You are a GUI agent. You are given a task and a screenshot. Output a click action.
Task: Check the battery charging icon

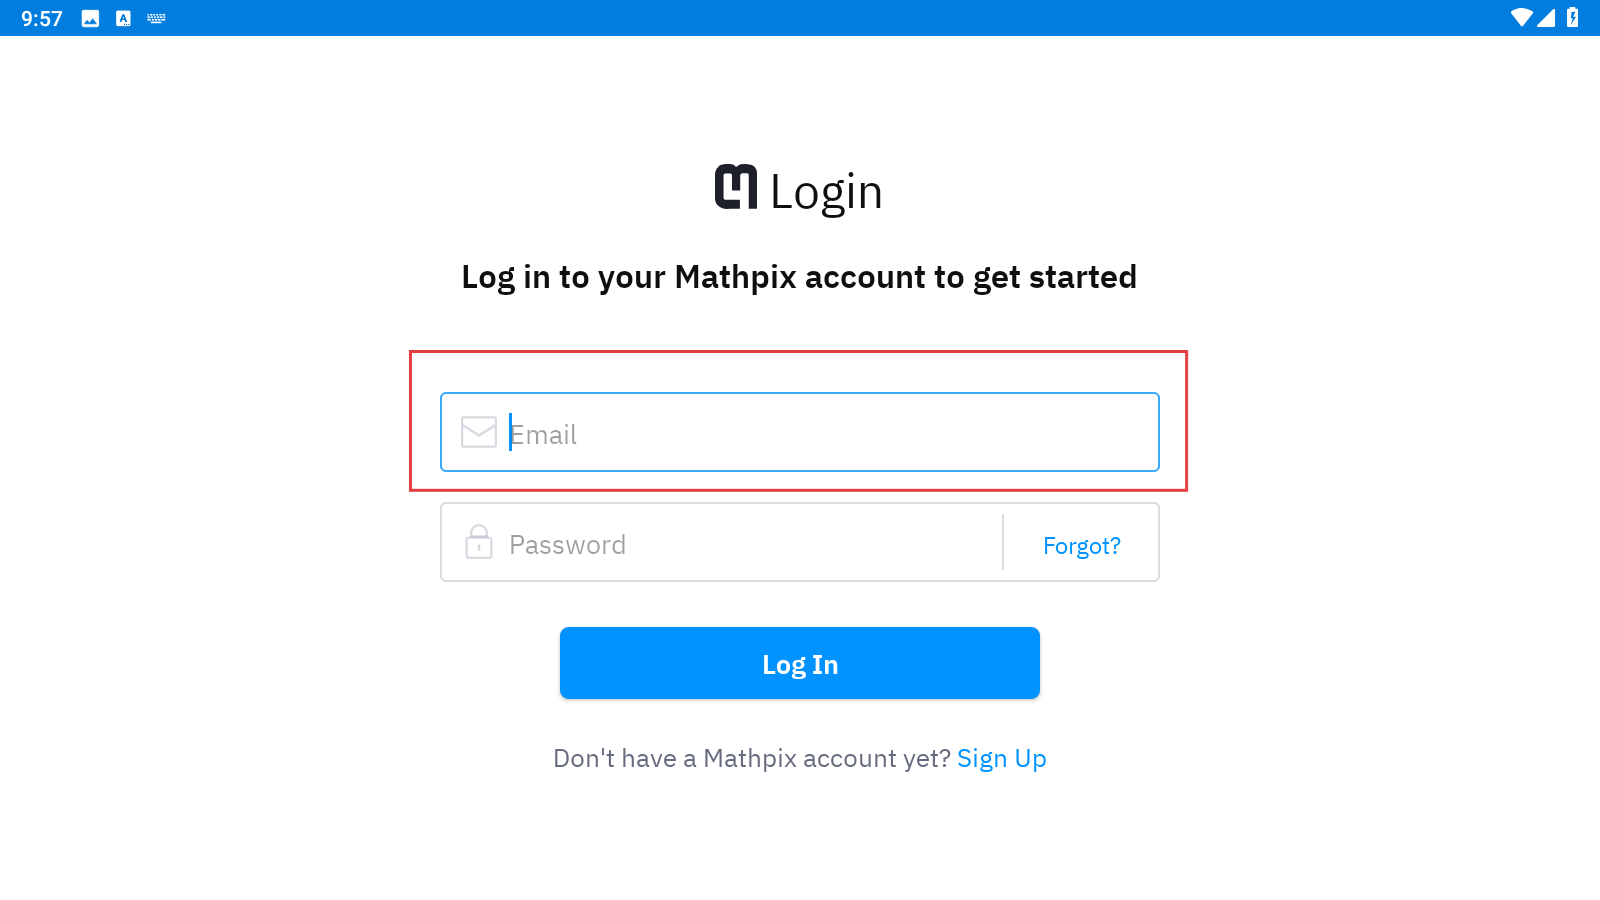click(1573, 18)
